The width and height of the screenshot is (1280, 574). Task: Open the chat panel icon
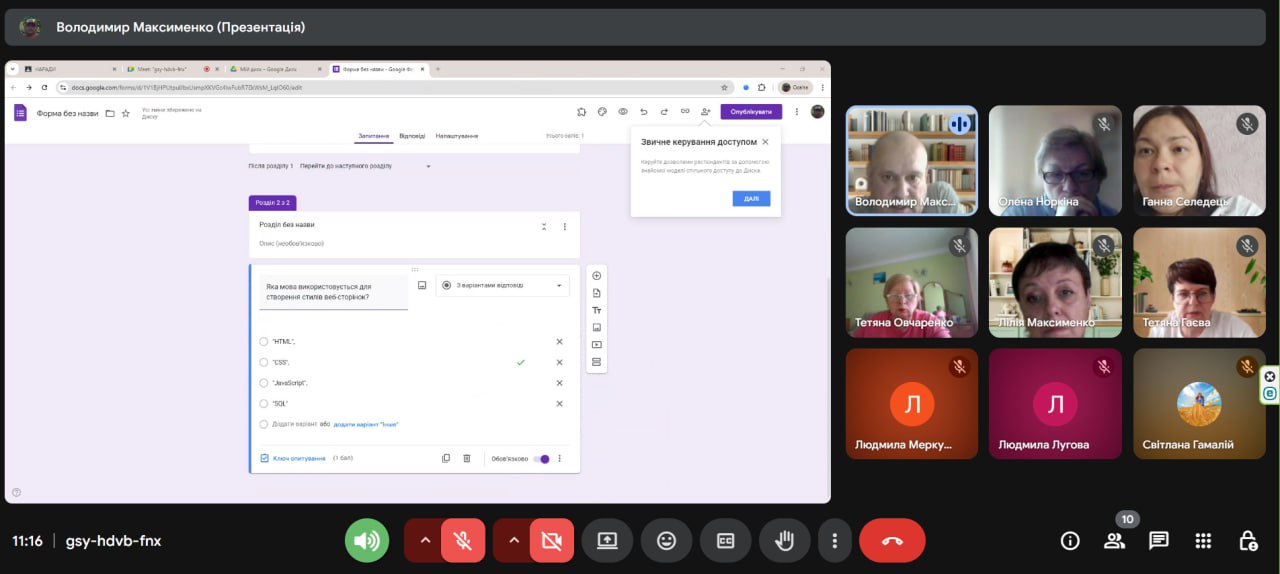click(1159, 541)
